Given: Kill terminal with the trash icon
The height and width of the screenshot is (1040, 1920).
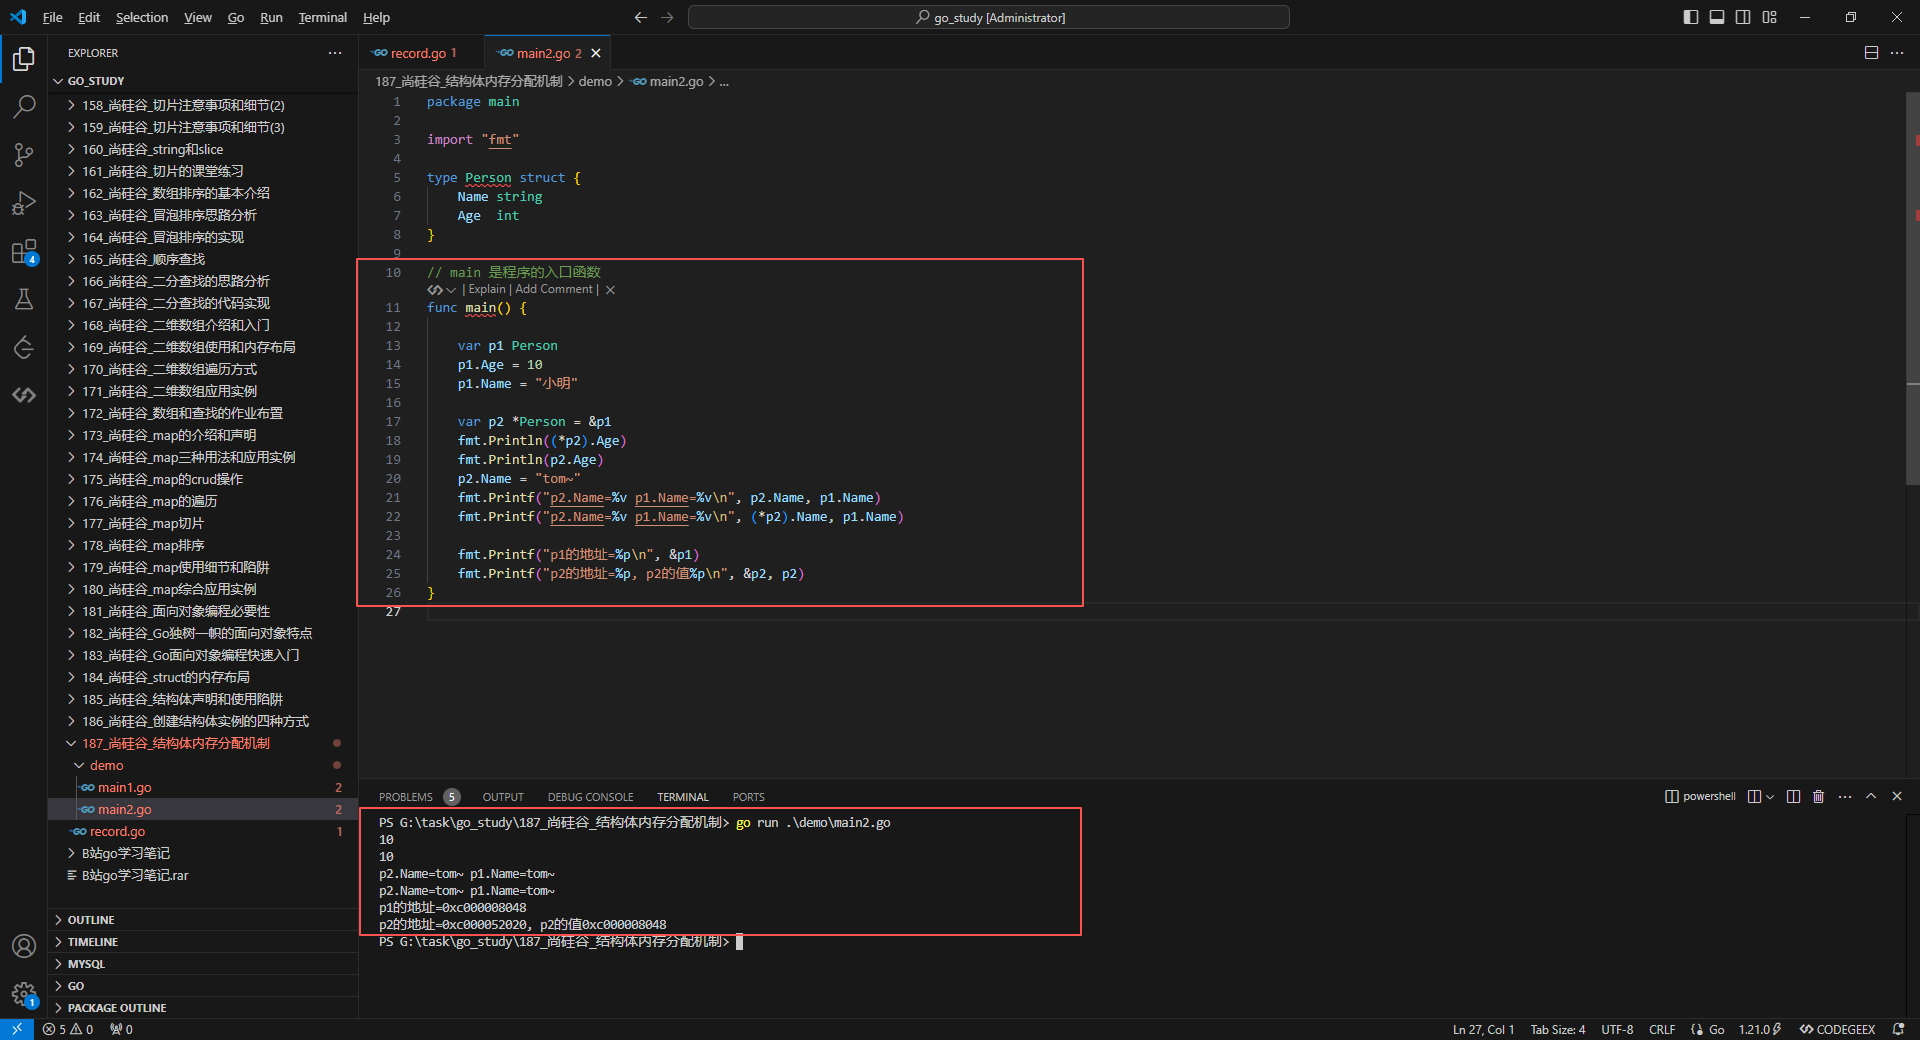Looking at the screenshot, I should pyautogui.click(x=1819, y=797).
